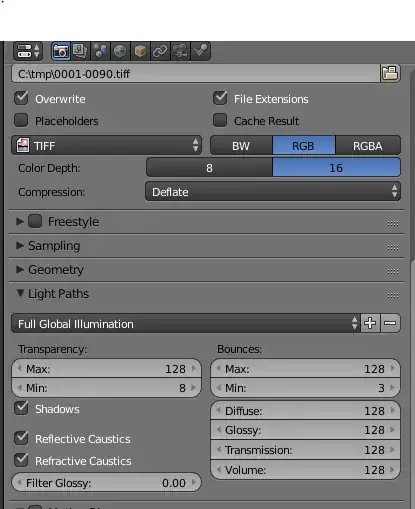Select RGB color mode
415x509 pixels.
coord(304,145)
